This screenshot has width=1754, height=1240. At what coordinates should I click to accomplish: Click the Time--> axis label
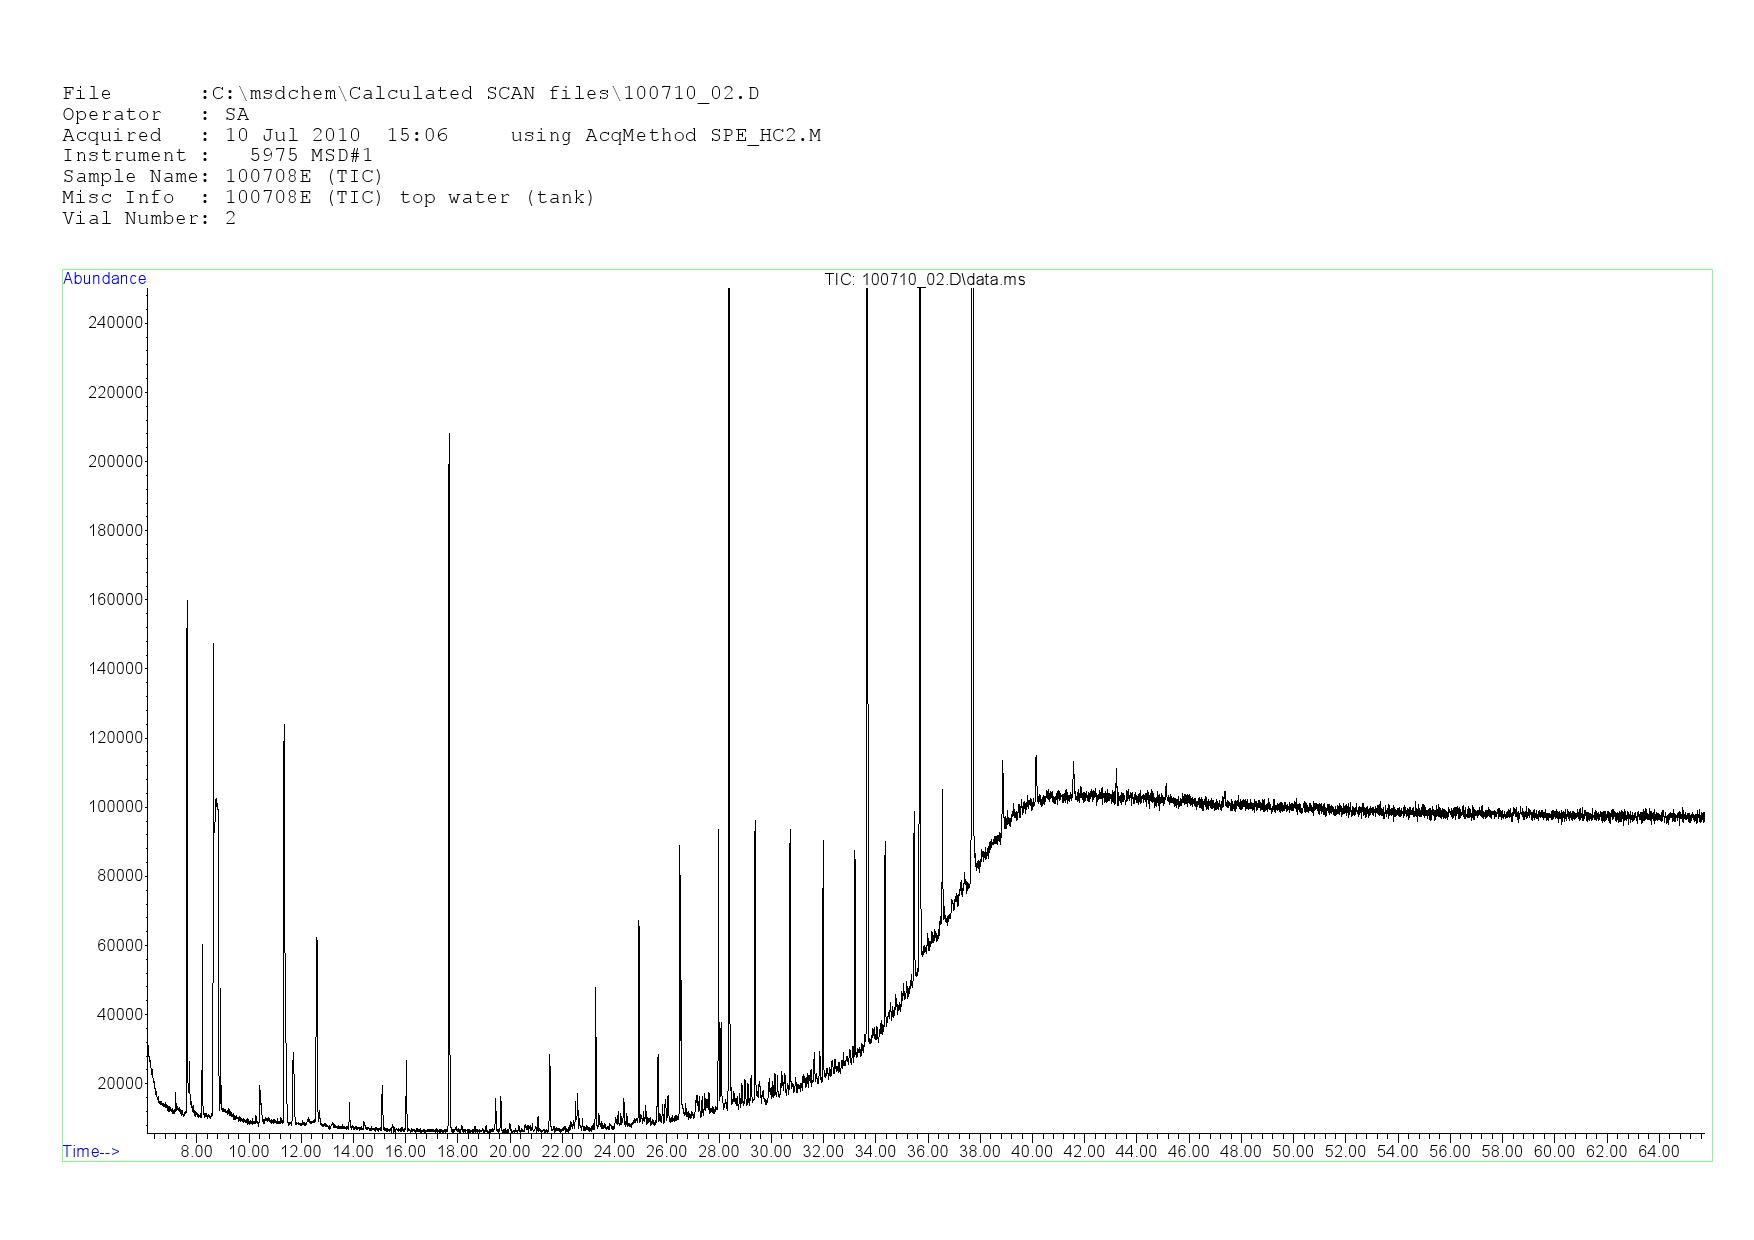(91, 1151)
